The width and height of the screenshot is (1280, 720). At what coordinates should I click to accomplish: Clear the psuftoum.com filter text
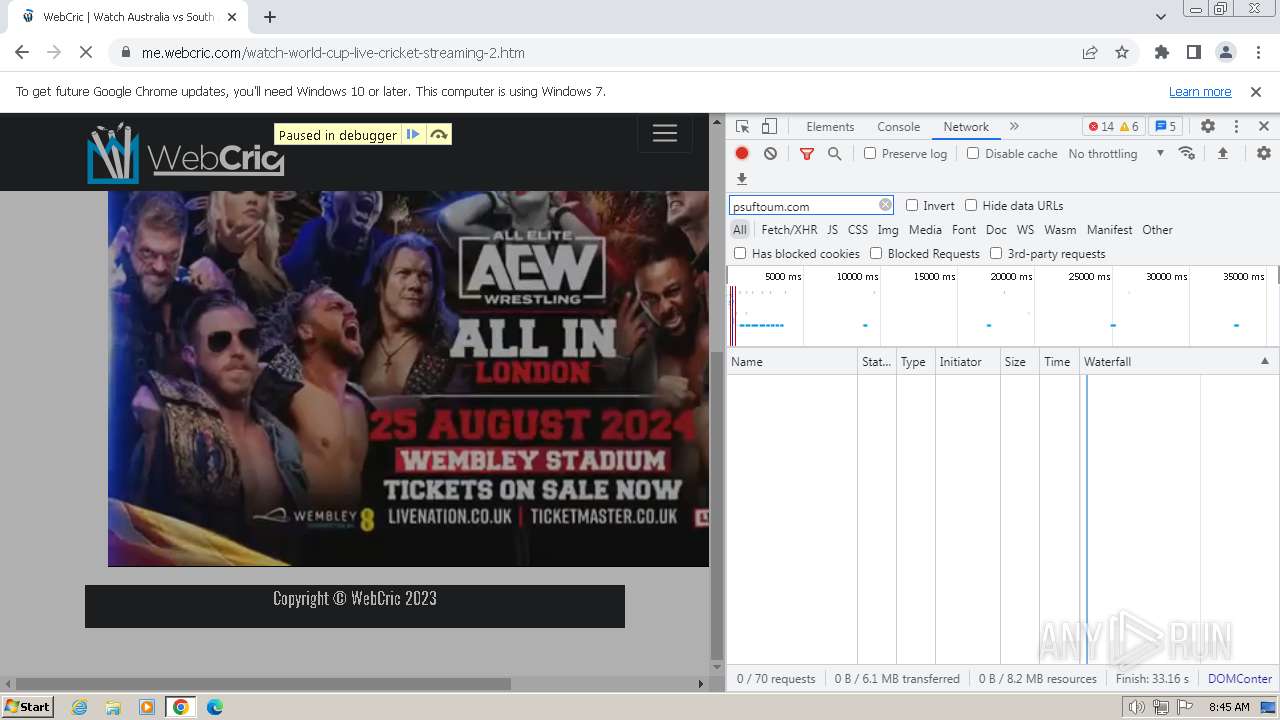pos(885,205)
